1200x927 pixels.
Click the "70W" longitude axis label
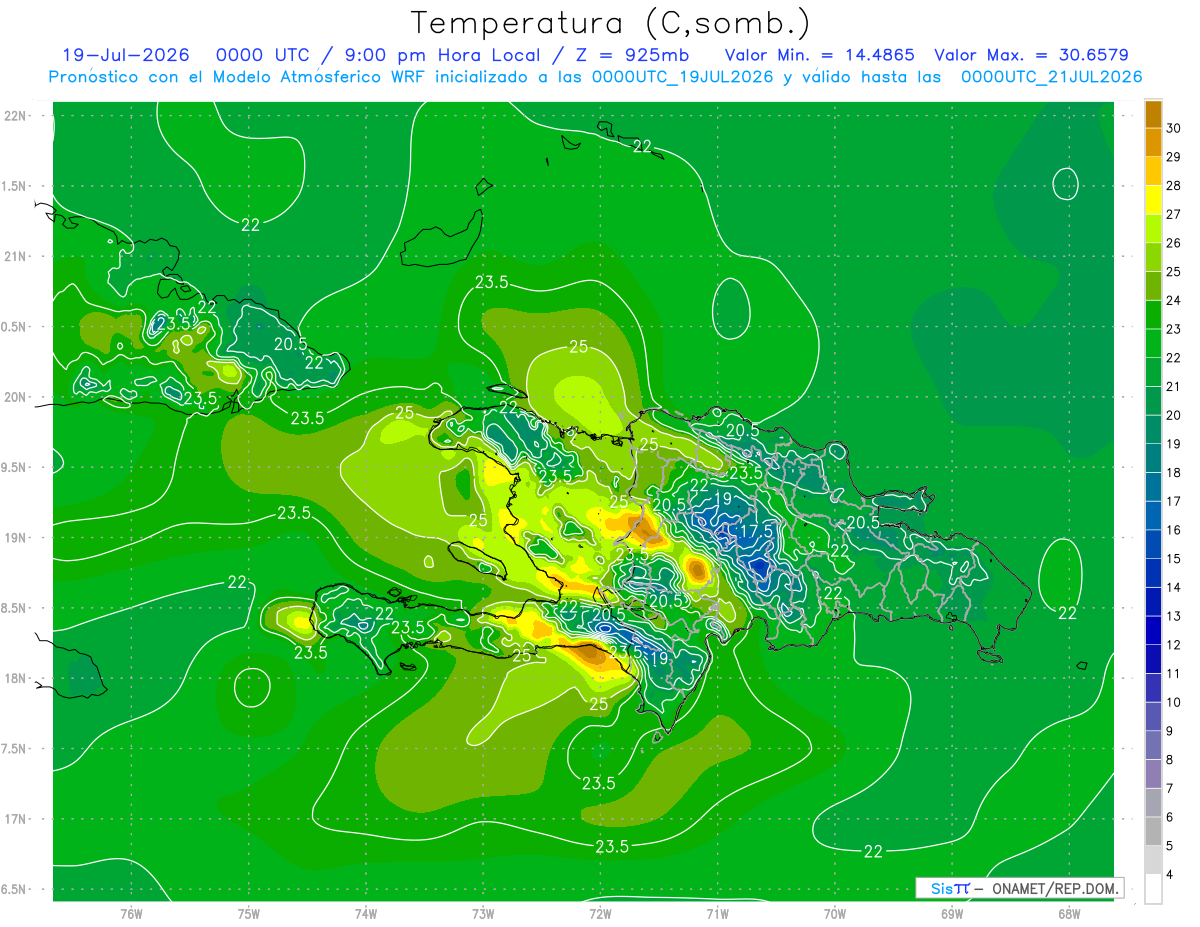(835, 914)
